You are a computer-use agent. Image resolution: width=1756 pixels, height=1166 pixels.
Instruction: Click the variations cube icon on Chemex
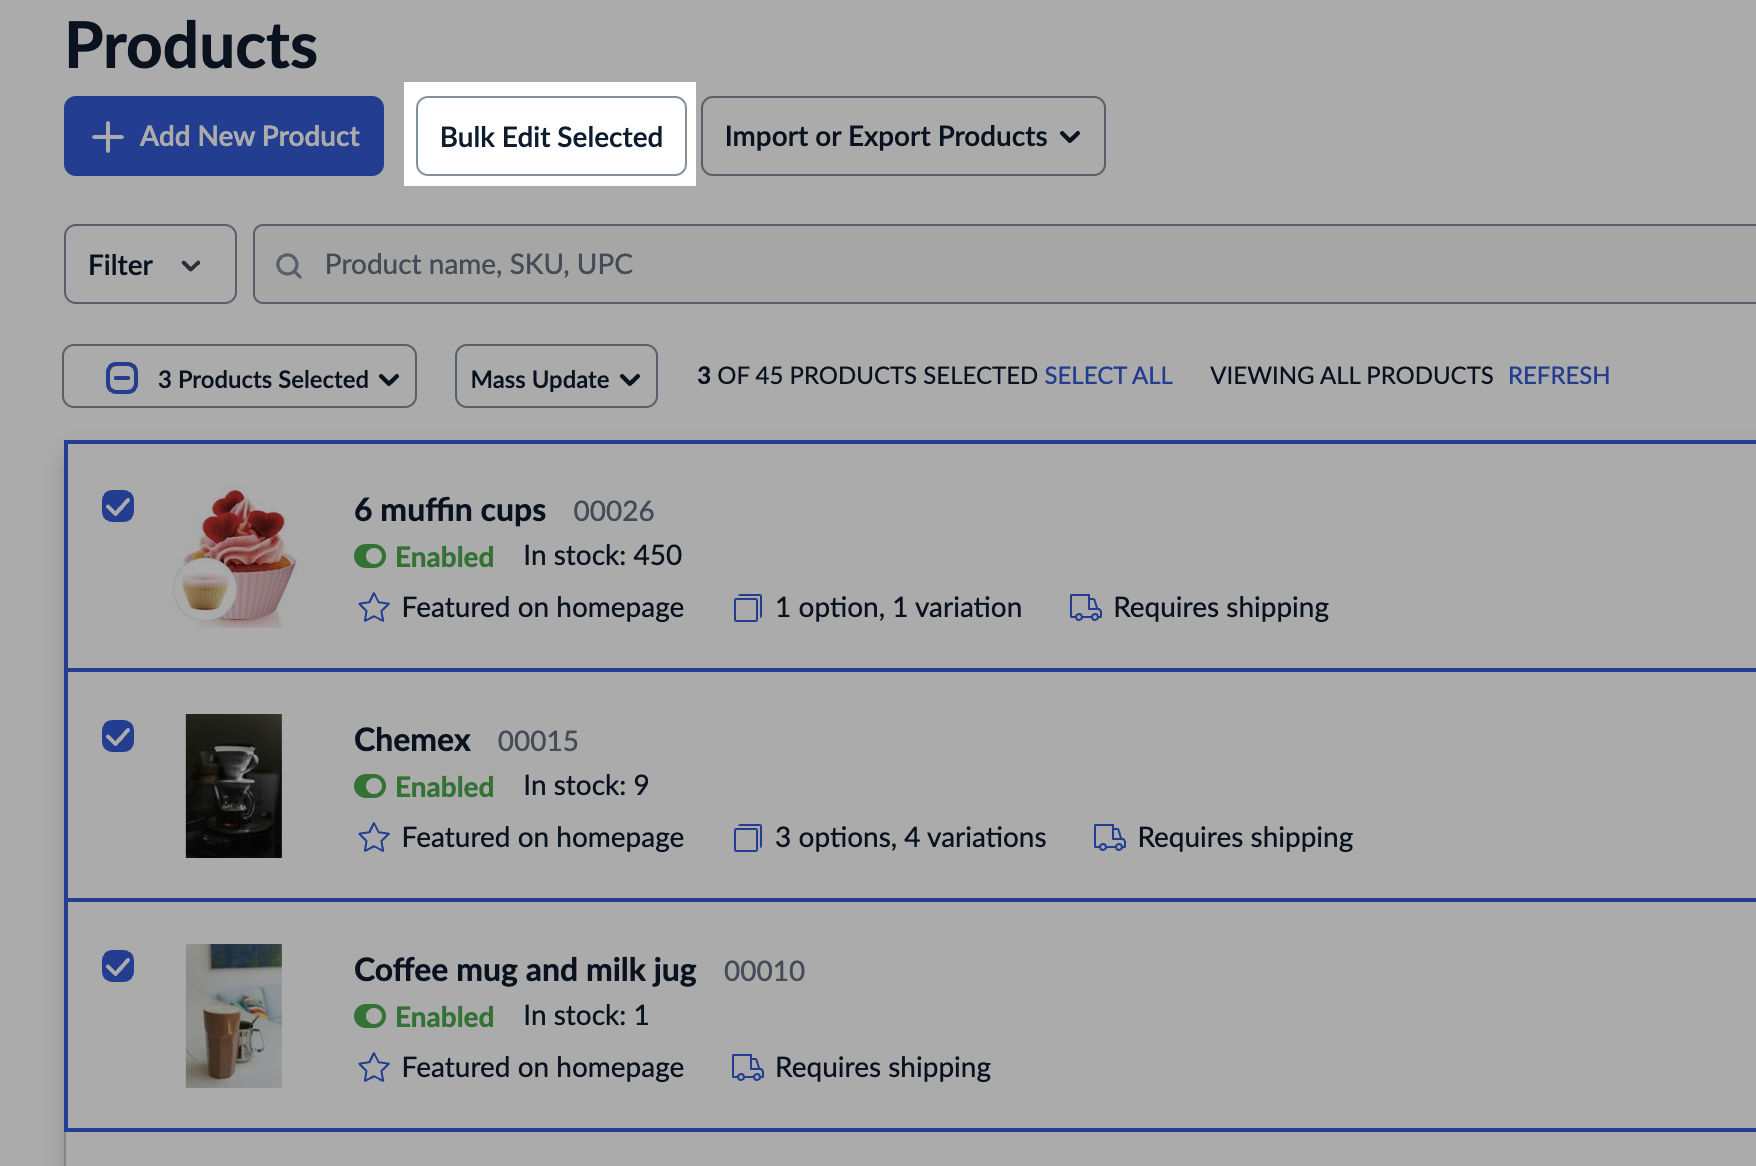click(x=746, y=838)
